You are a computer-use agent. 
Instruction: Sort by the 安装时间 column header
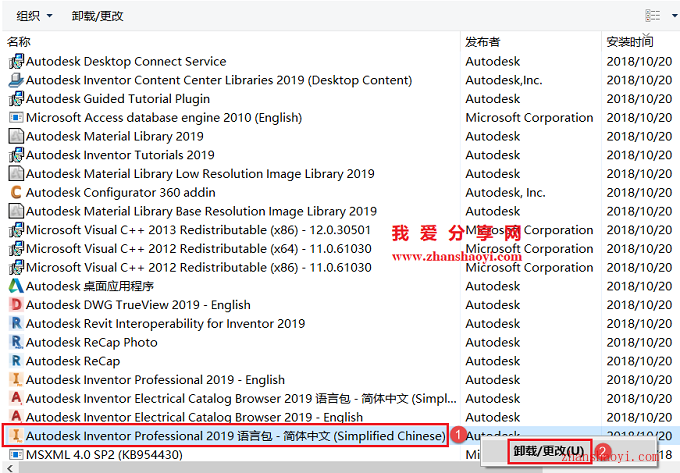click(630, 42)
